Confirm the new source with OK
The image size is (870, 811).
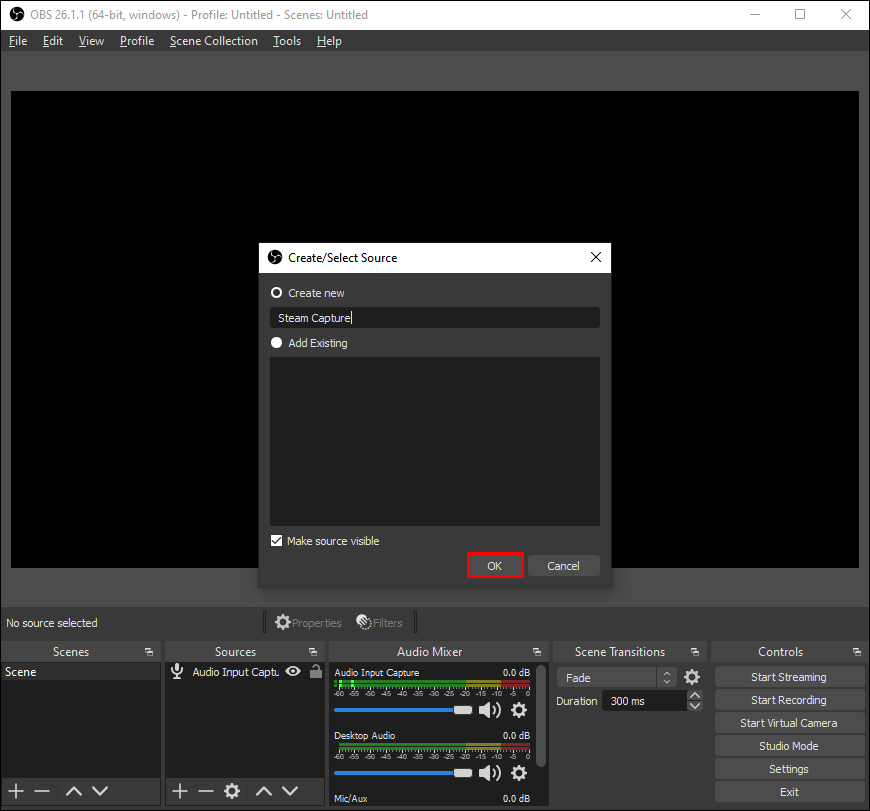[495, 566]
